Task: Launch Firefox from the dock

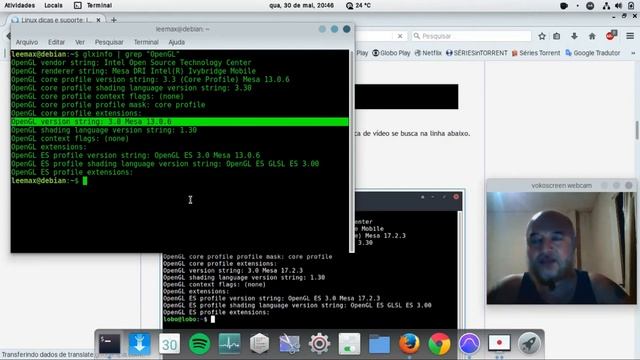Action: [409, 344]
